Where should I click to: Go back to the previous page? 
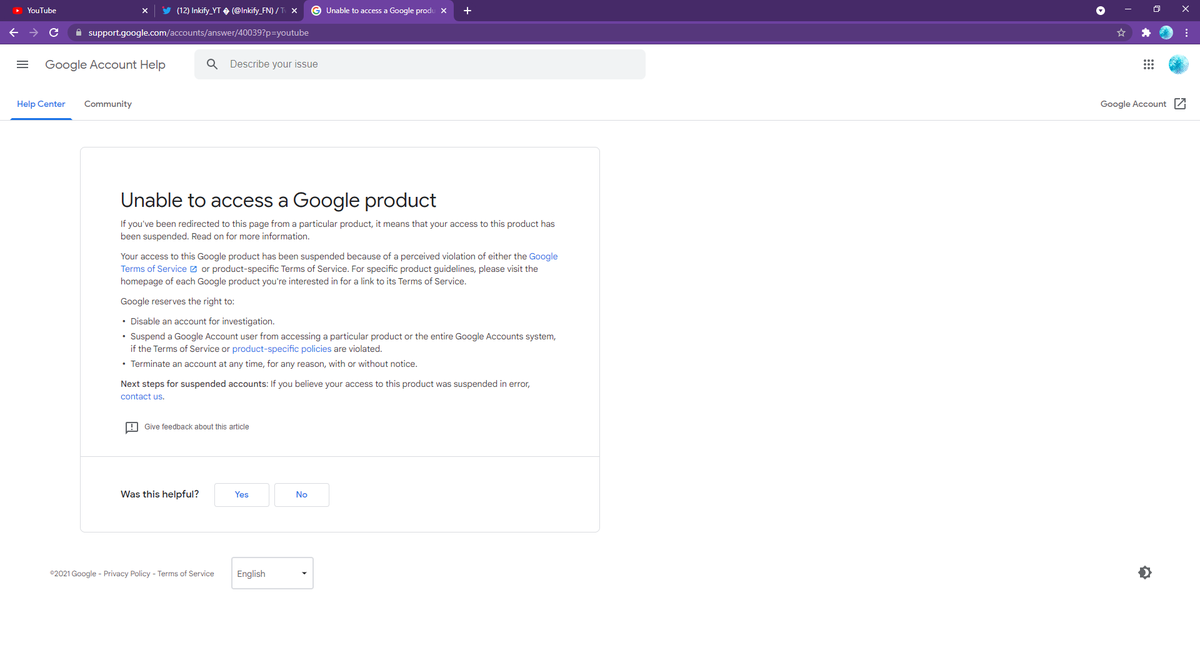coord(14,32)
